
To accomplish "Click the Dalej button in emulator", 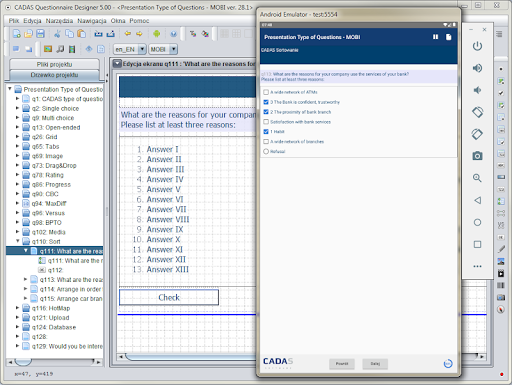I will [375, 364].
